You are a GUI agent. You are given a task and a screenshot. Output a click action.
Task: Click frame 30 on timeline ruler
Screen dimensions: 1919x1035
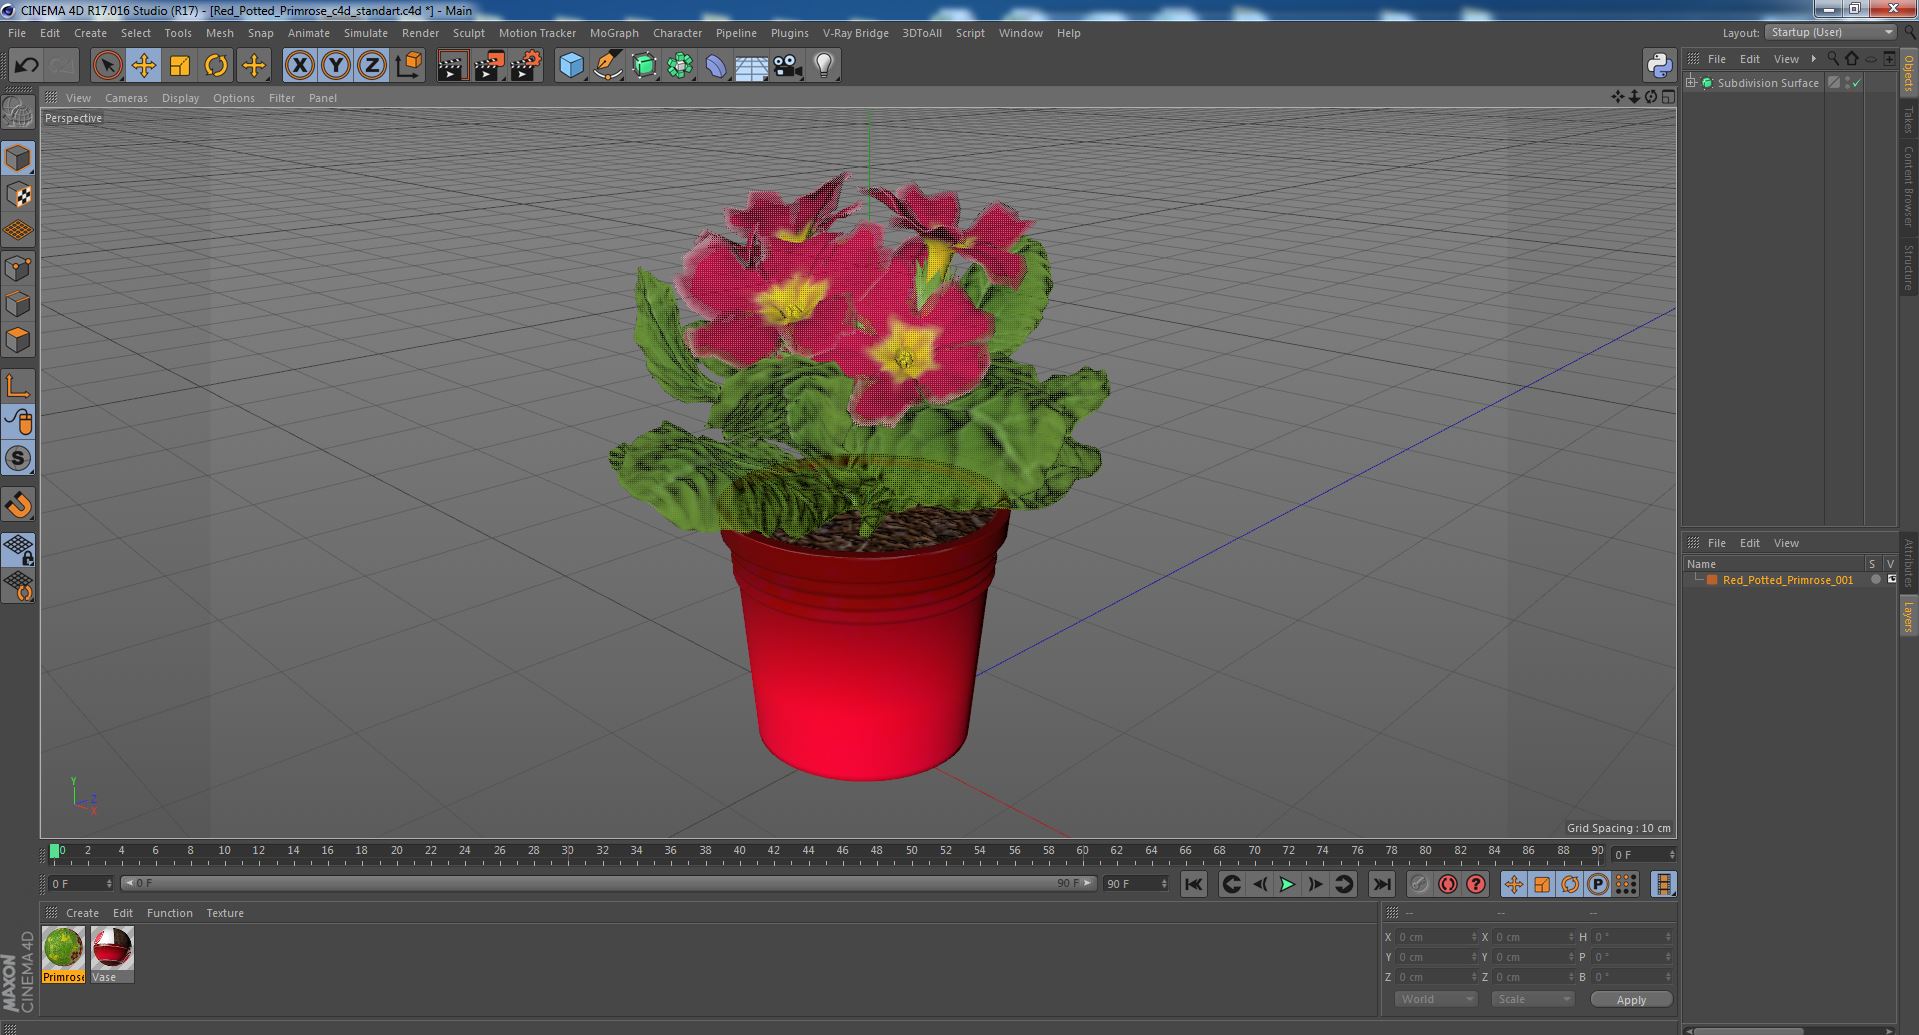click(x=567, y=851)
